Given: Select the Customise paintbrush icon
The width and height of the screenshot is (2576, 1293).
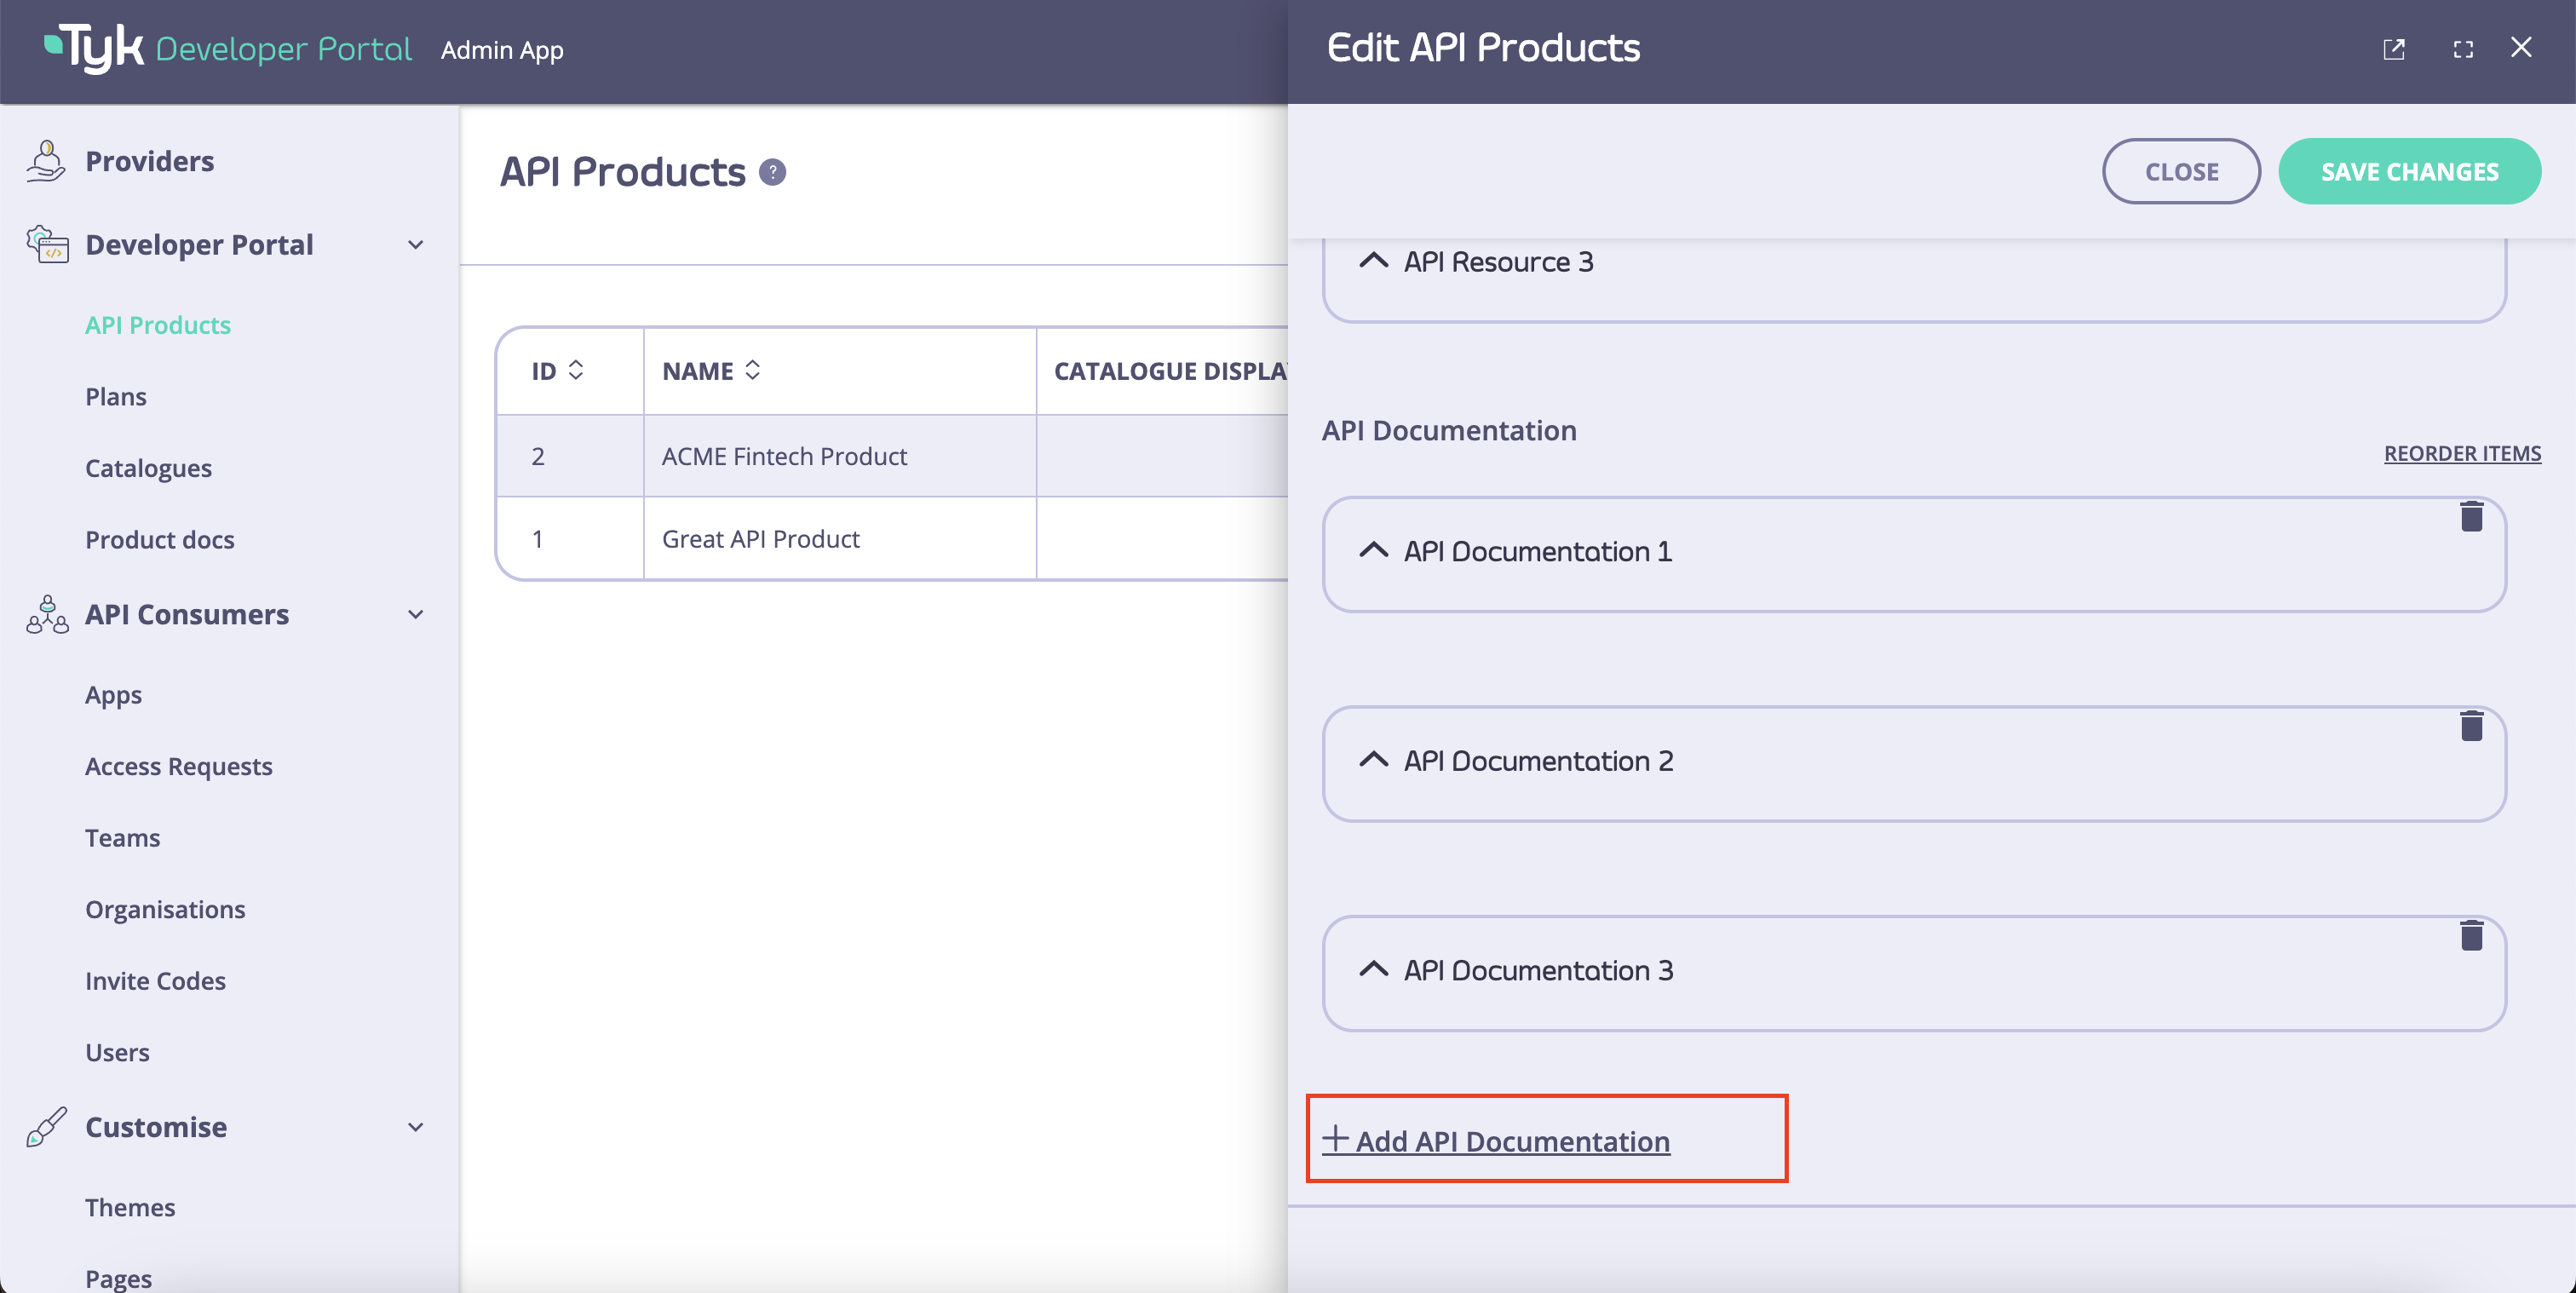Looking at the screenshot, I should tap(46, 1127).
